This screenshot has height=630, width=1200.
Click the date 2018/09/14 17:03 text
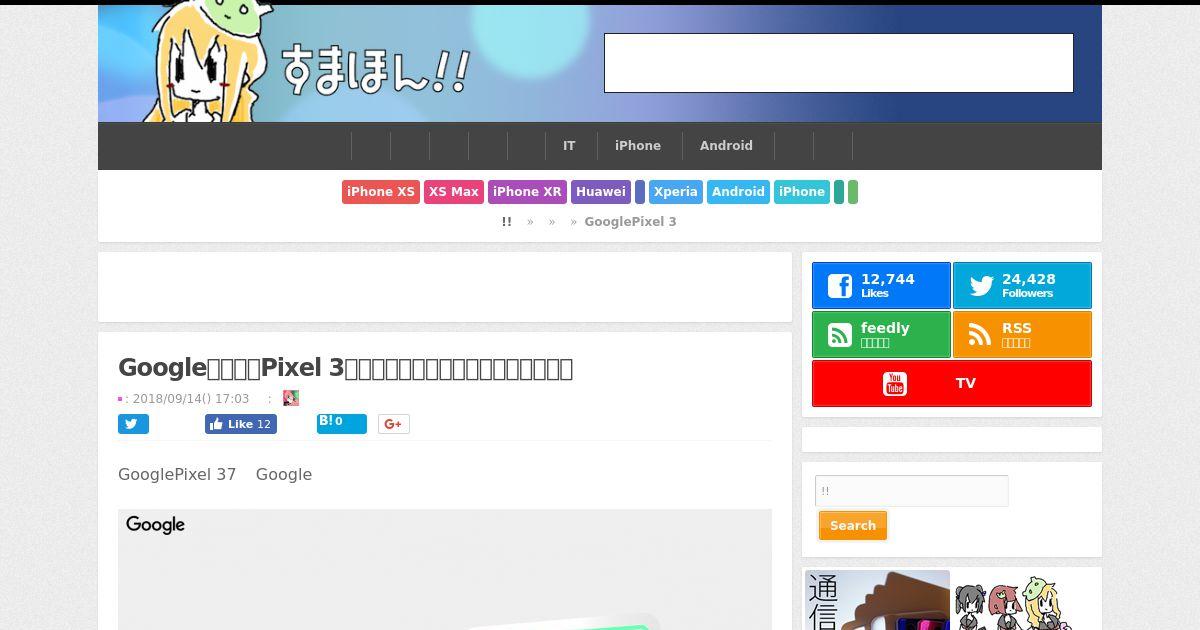tap(191, 398)
